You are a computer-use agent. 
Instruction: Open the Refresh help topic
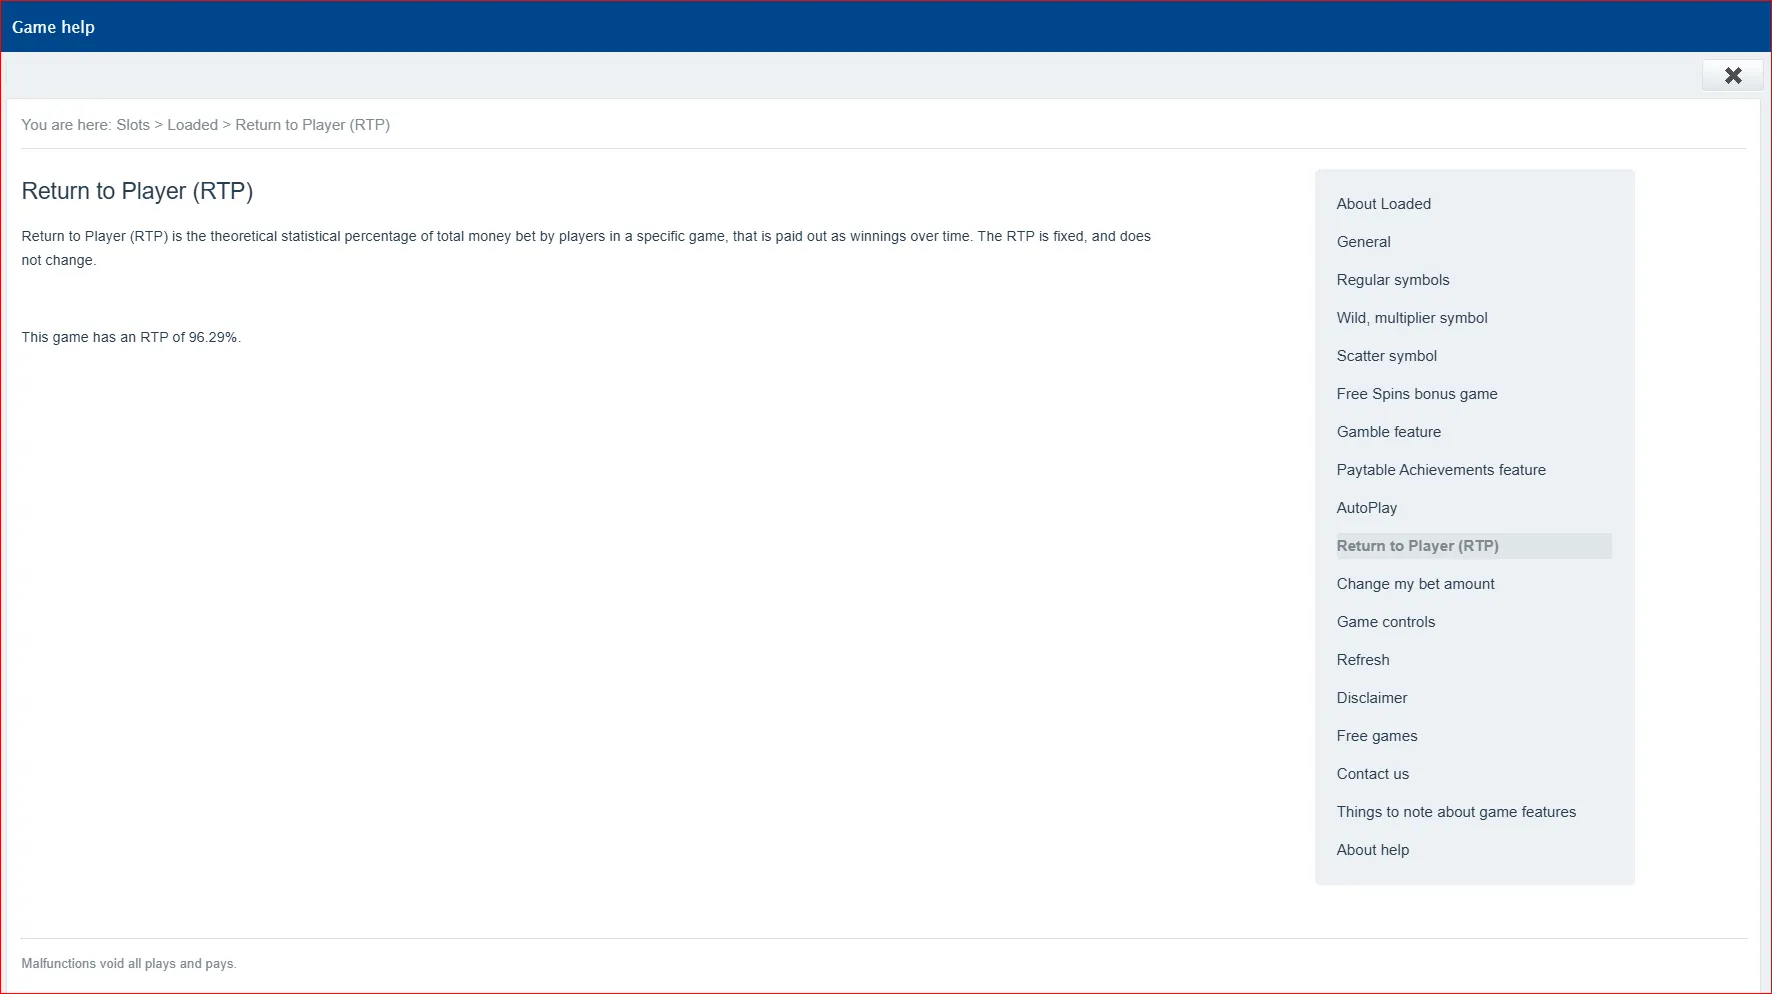click(x=1362, y=660)
